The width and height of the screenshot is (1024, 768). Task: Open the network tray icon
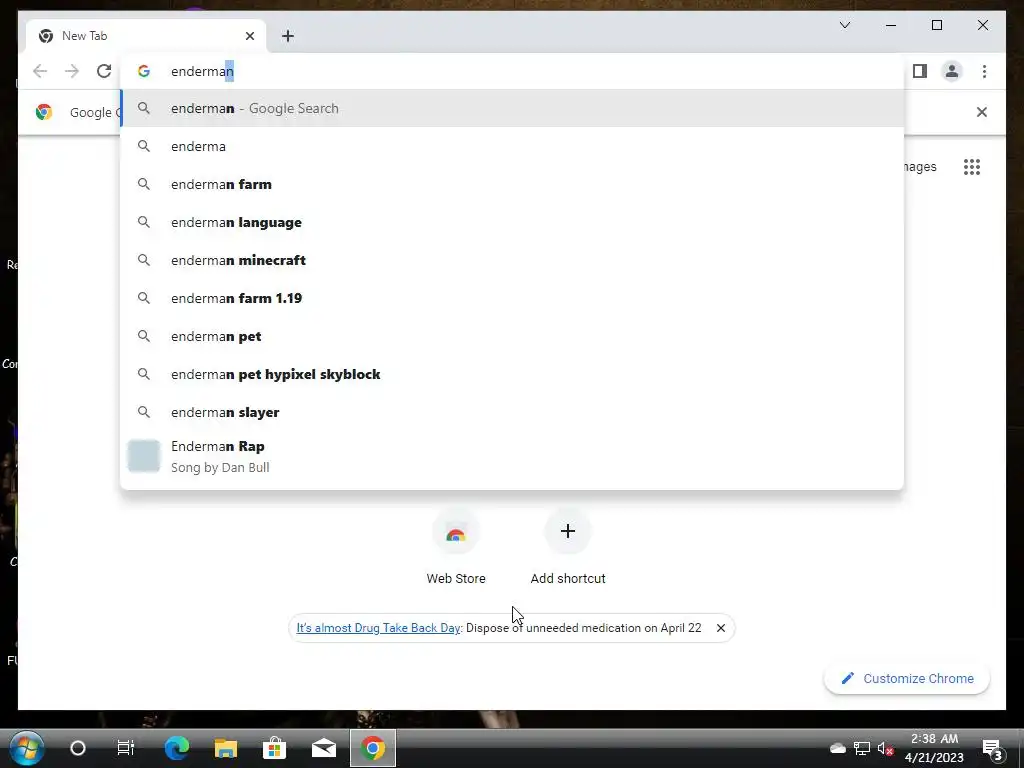tap(862, 748)
